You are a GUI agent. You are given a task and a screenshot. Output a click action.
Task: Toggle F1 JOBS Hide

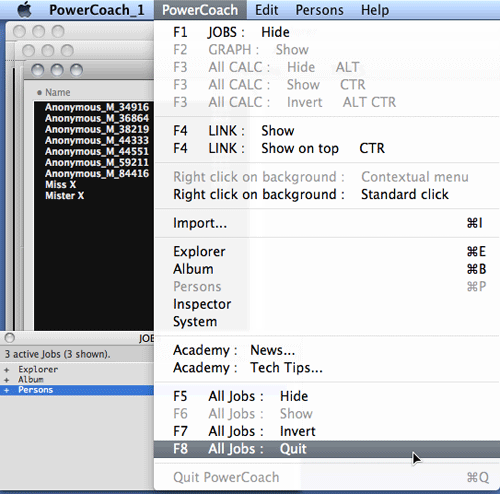point(327,32)
